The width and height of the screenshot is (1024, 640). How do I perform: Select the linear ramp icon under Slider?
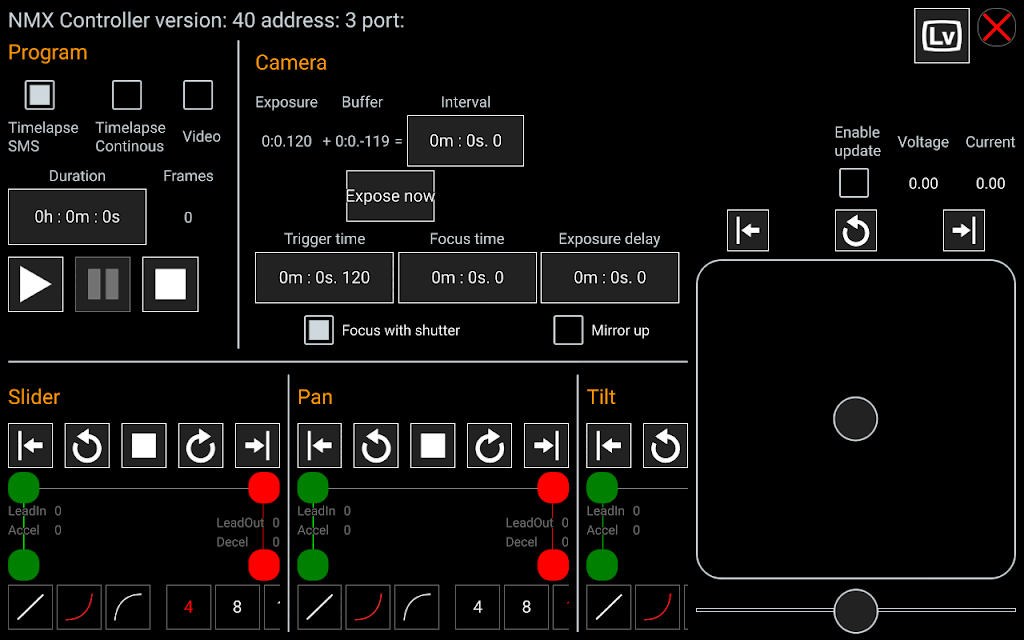(x=31, y=607)
